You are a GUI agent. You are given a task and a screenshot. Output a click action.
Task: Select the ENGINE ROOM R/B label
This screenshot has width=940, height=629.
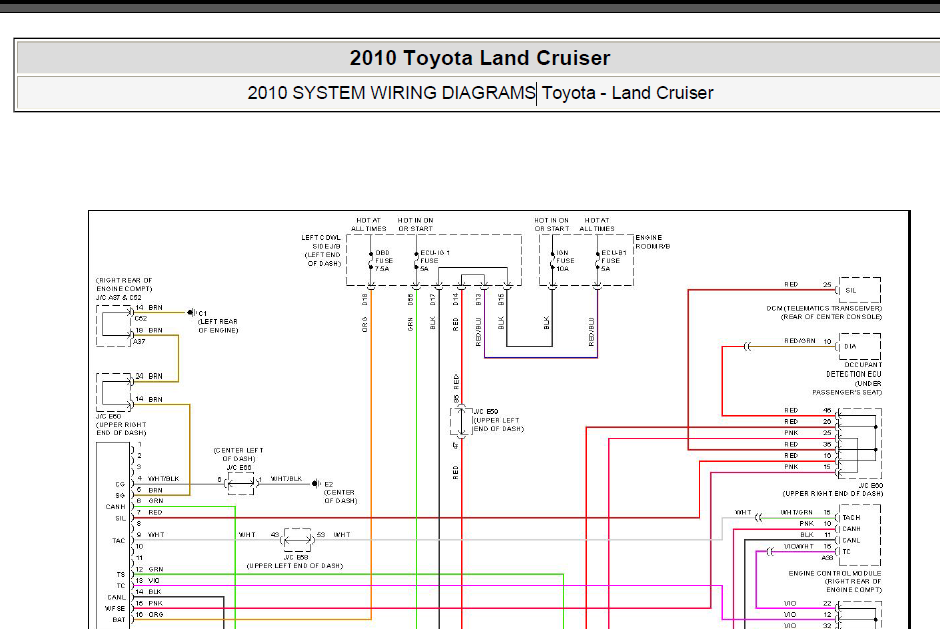pyautogui.click(x=653, y=242)
